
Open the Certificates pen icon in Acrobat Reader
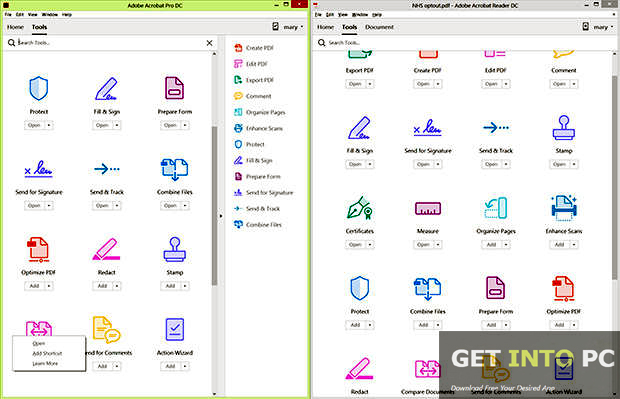click(x=359, y=208)
